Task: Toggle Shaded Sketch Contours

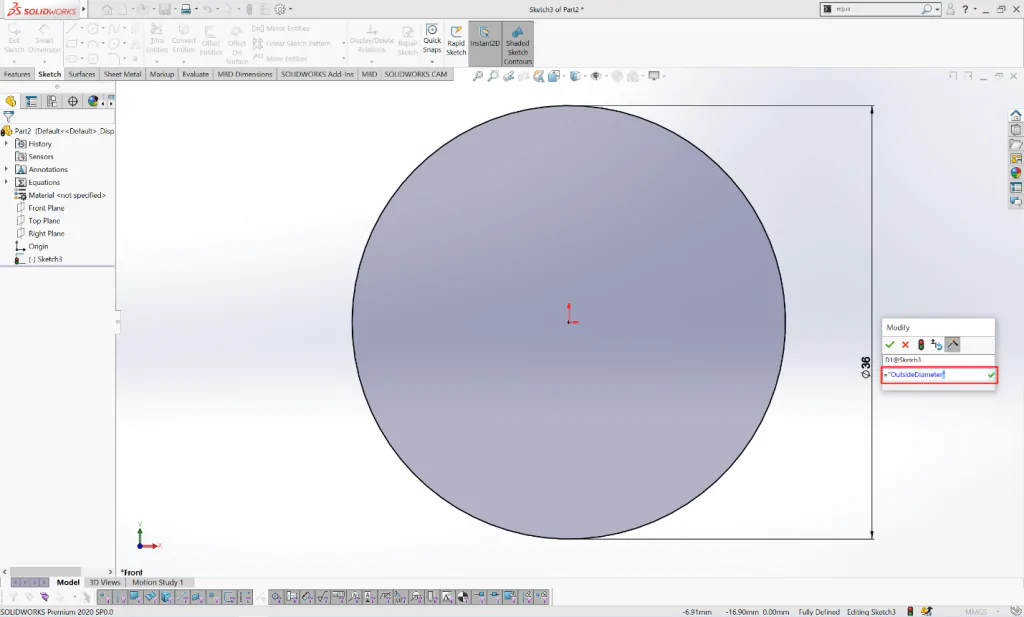Action: point(517,44)
